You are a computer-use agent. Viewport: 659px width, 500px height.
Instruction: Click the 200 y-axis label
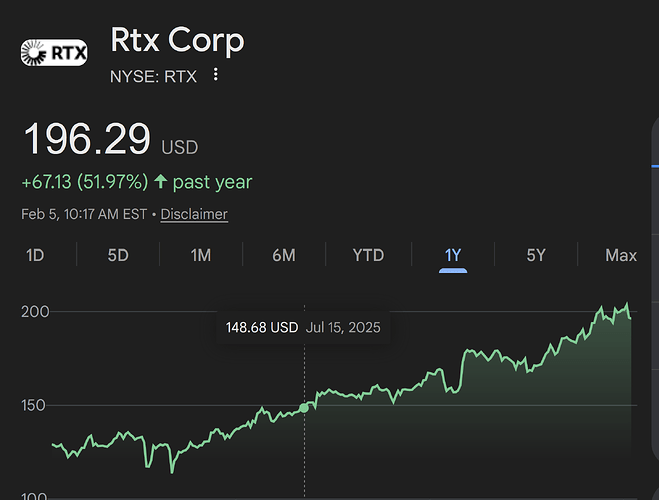click(33, 312)
